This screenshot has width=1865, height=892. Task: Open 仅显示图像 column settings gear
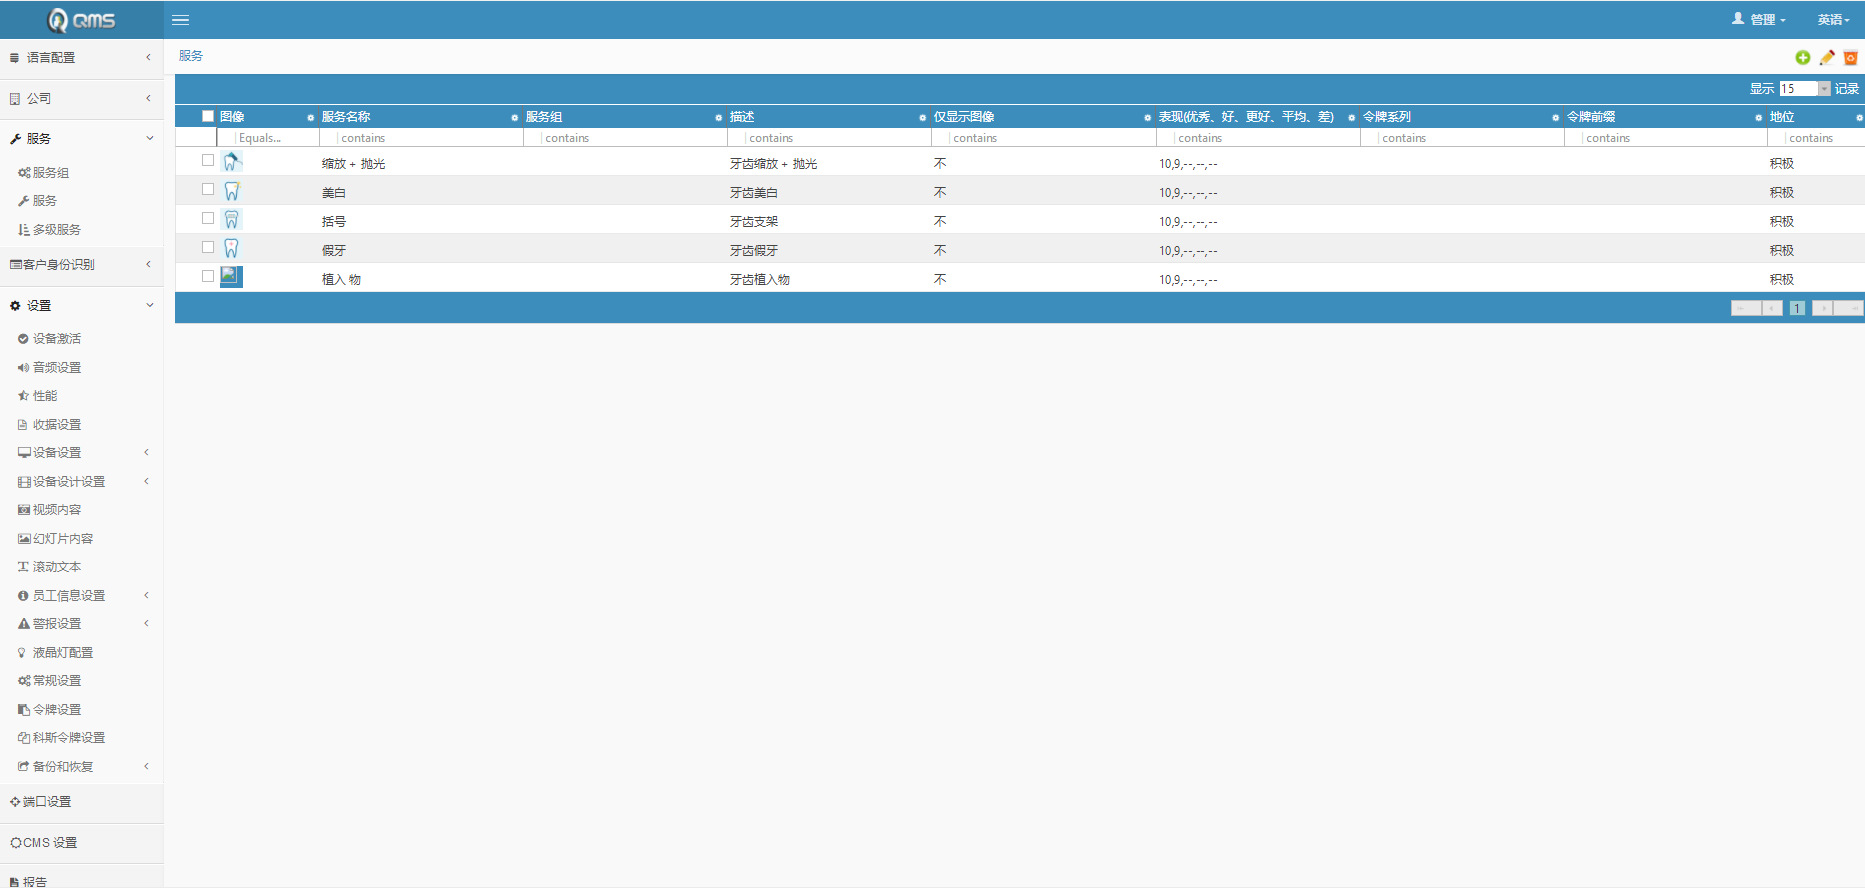pyautogui.click(x=1148, y=118)
